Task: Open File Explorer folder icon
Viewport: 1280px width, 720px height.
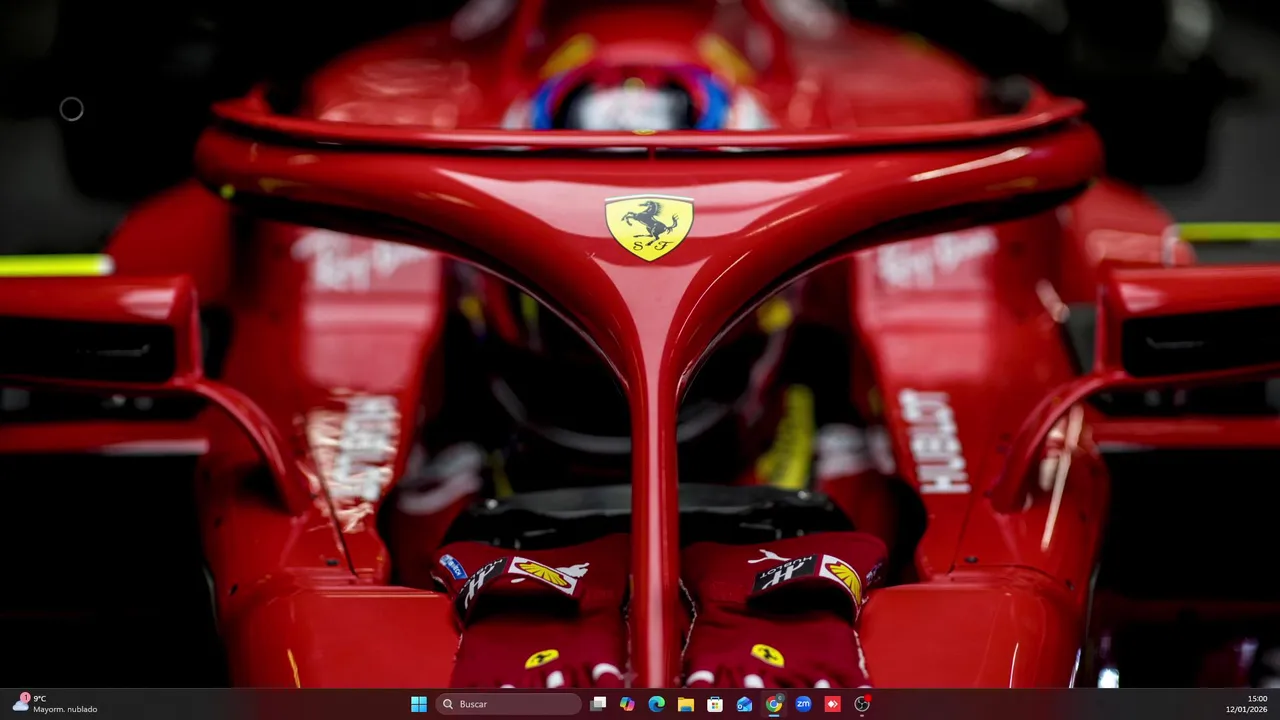Action: [686, 704]
